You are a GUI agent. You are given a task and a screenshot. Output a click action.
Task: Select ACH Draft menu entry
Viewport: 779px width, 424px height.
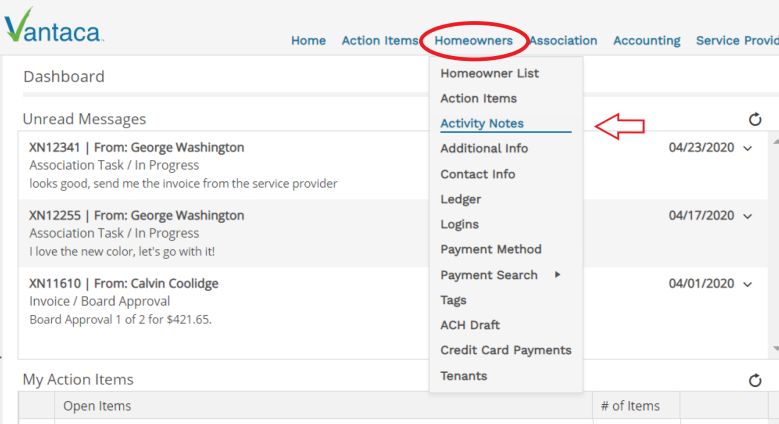470,325
